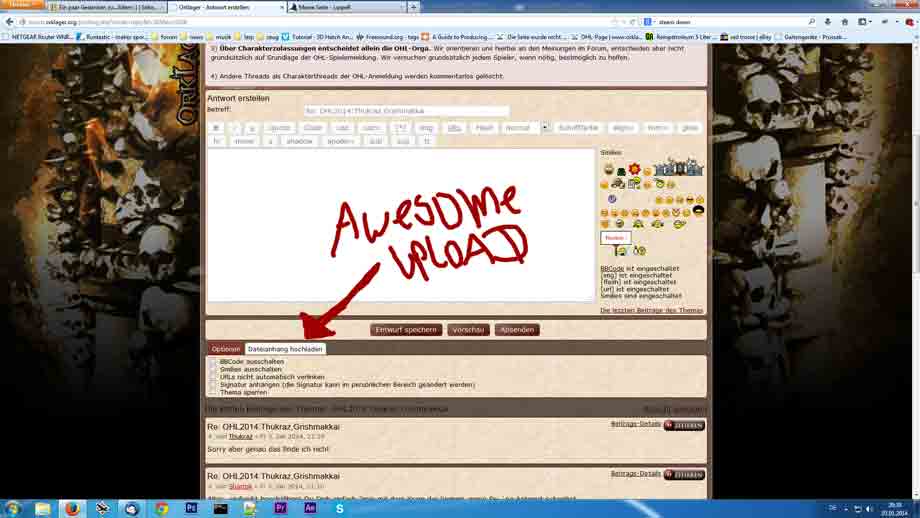Select the Optionen tab
This screenshot has height=518, width=920.
click(x=226, y=349)
